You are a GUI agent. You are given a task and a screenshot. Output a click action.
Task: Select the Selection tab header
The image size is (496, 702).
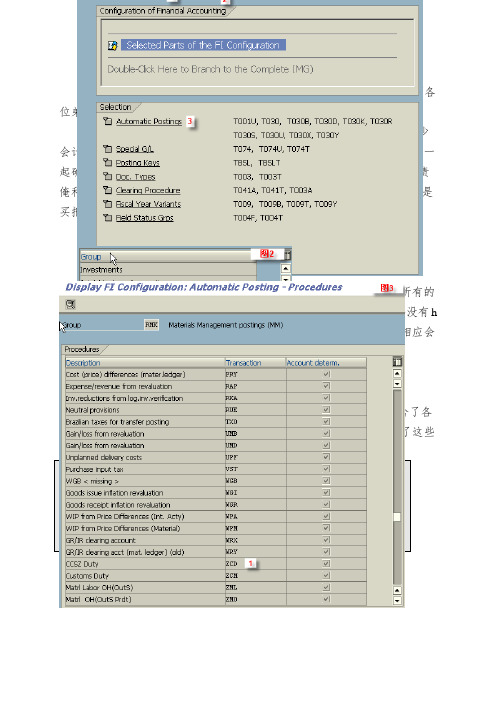116,107
